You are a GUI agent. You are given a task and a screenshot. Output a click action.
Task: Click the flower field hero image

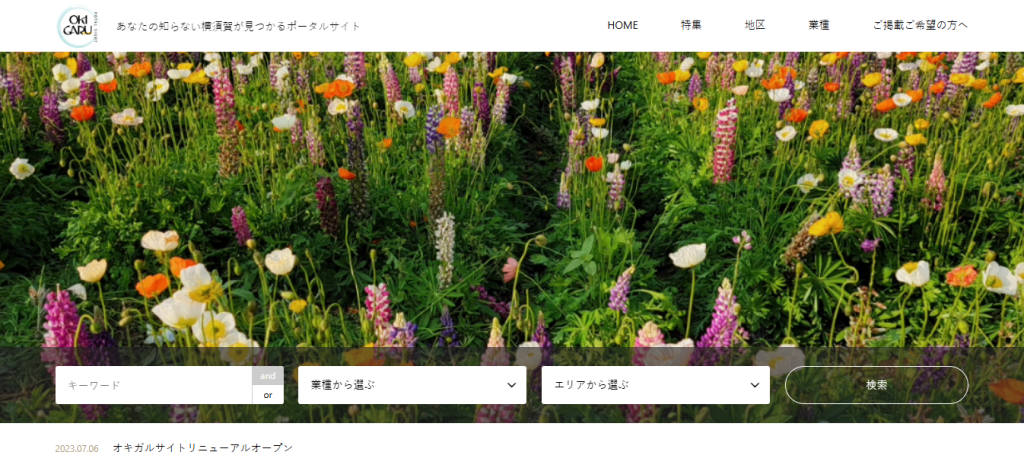(x=512, y=200)
